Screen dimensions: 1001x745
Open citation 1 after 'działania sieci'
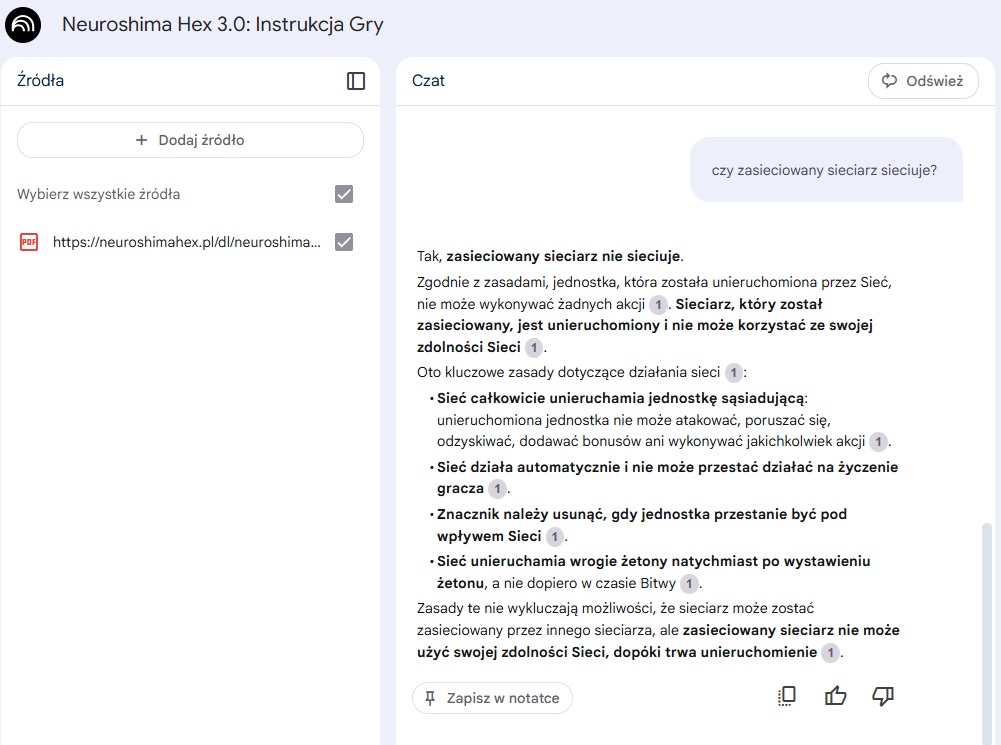point(734,373)
